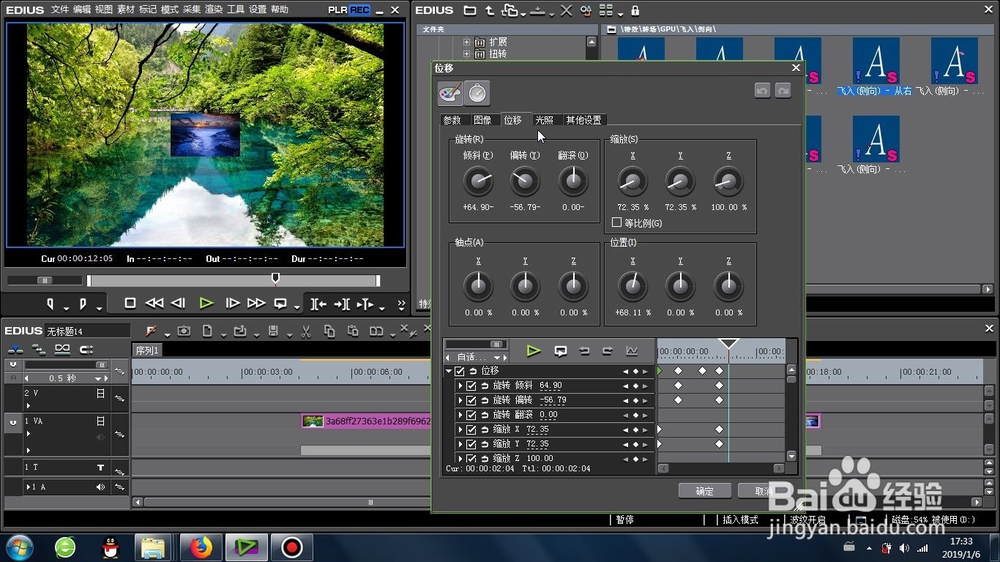The width and height of the screenshot is (1000, 562).
Task: Click the paint palette icon in 位移 dialog
Action: coord(450,93)
